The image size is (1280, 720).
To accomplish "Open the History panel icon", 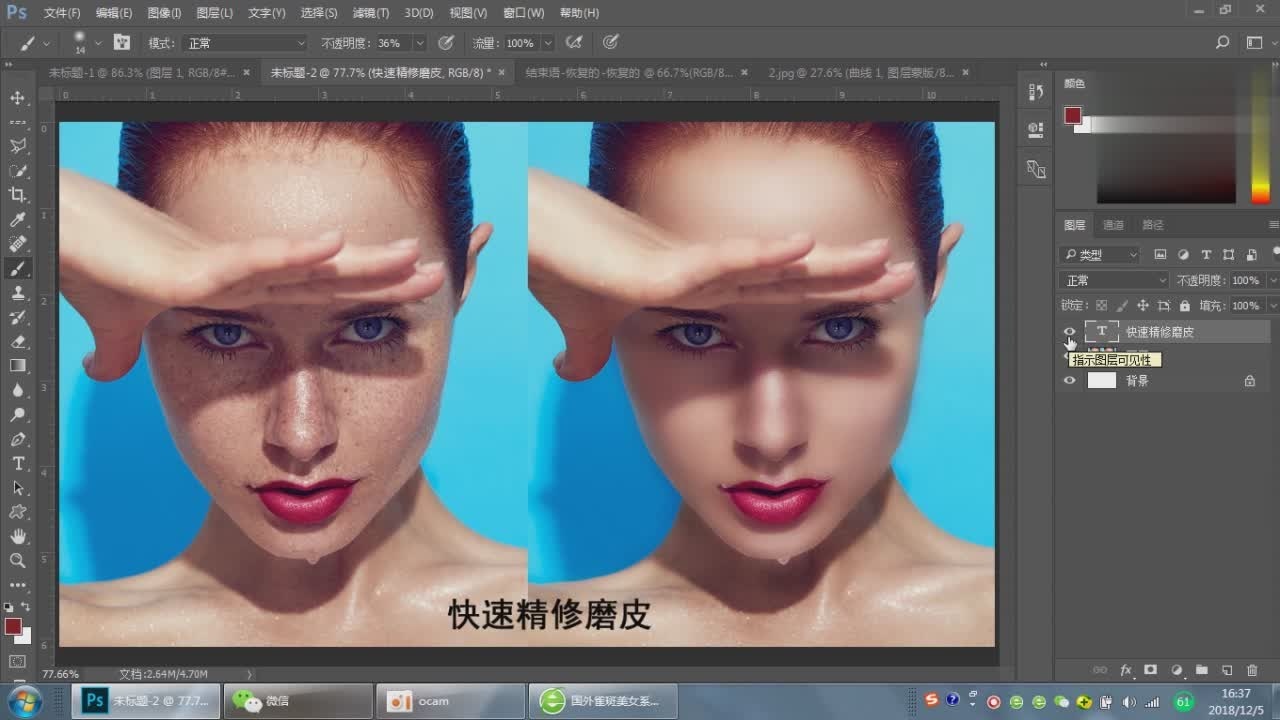I will click(x=1036, y=92).
